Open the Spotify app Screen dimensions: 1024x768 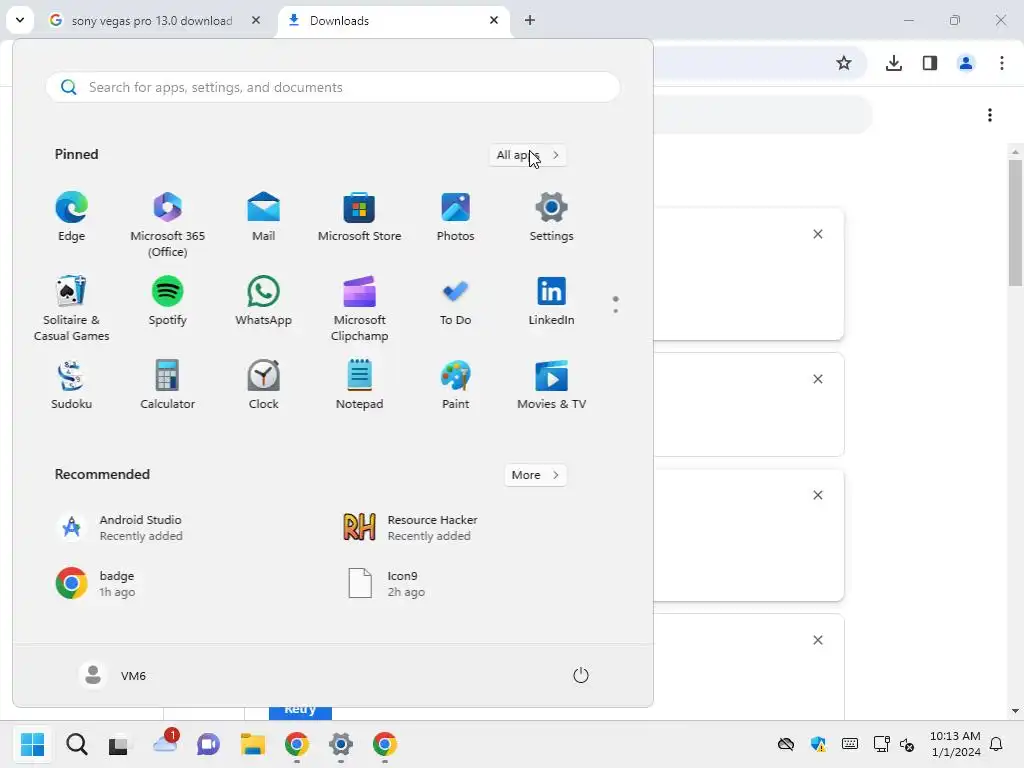click(x=167, y=301)
